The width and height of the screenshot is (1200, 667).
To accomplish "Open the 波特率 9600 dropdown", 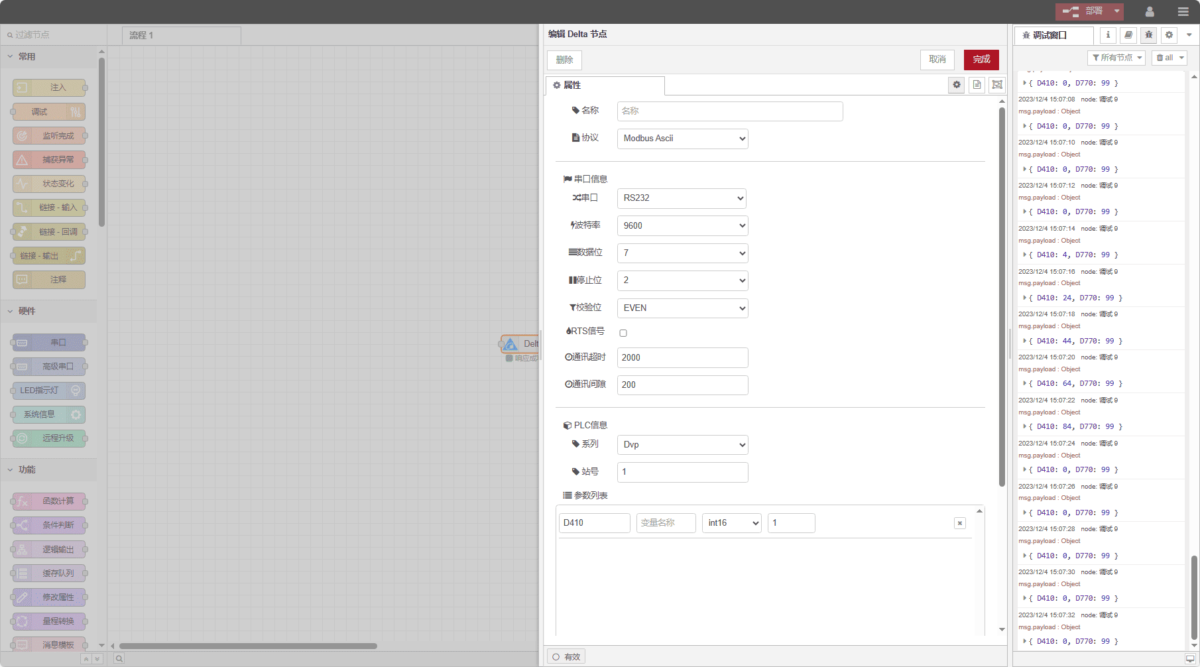I will coord(682,226).
